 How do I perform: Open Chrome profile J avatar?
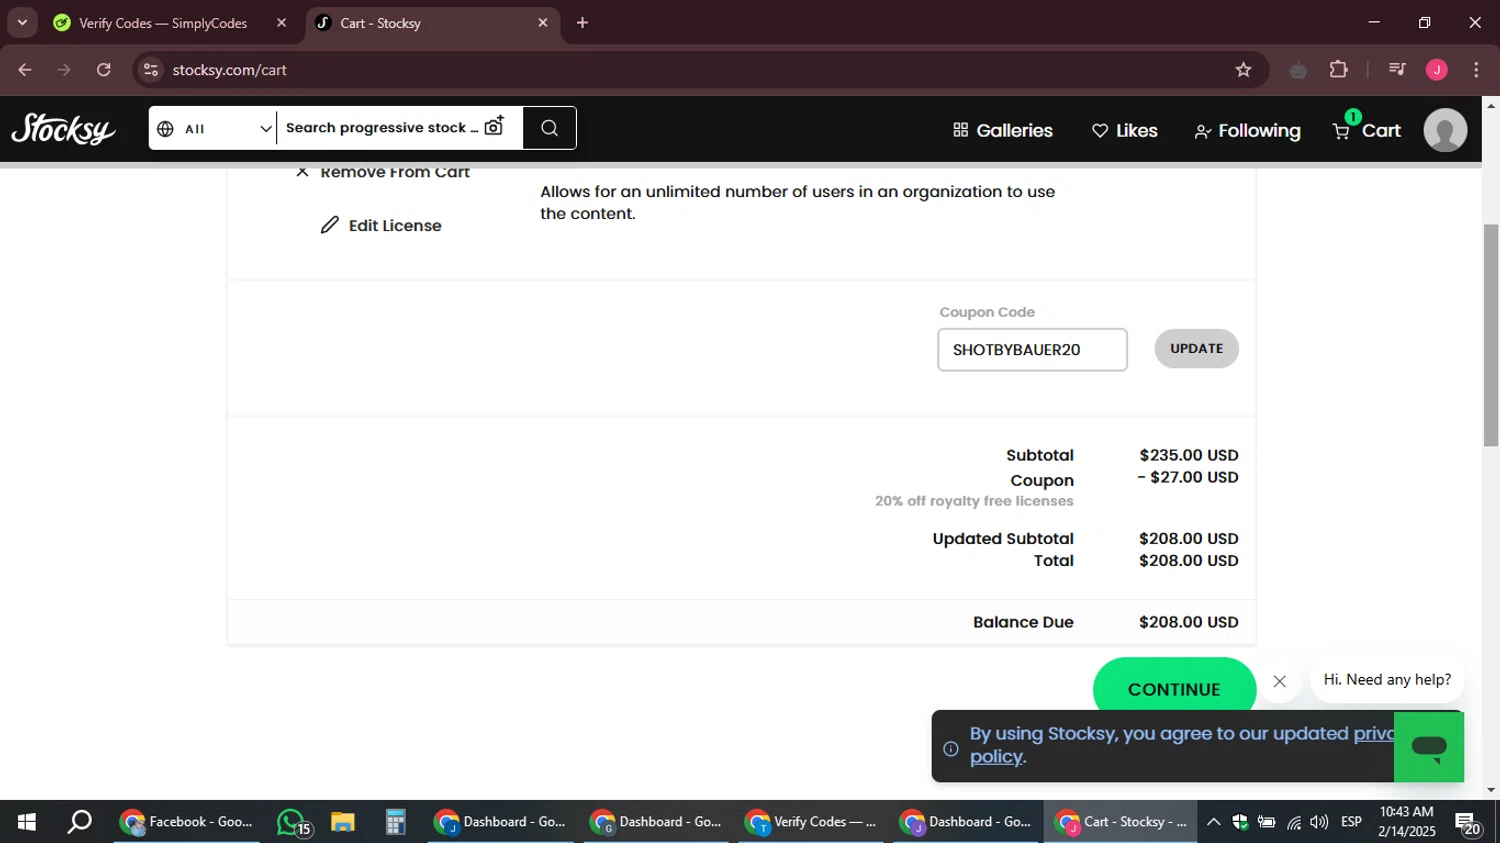tap(1437, 70)
